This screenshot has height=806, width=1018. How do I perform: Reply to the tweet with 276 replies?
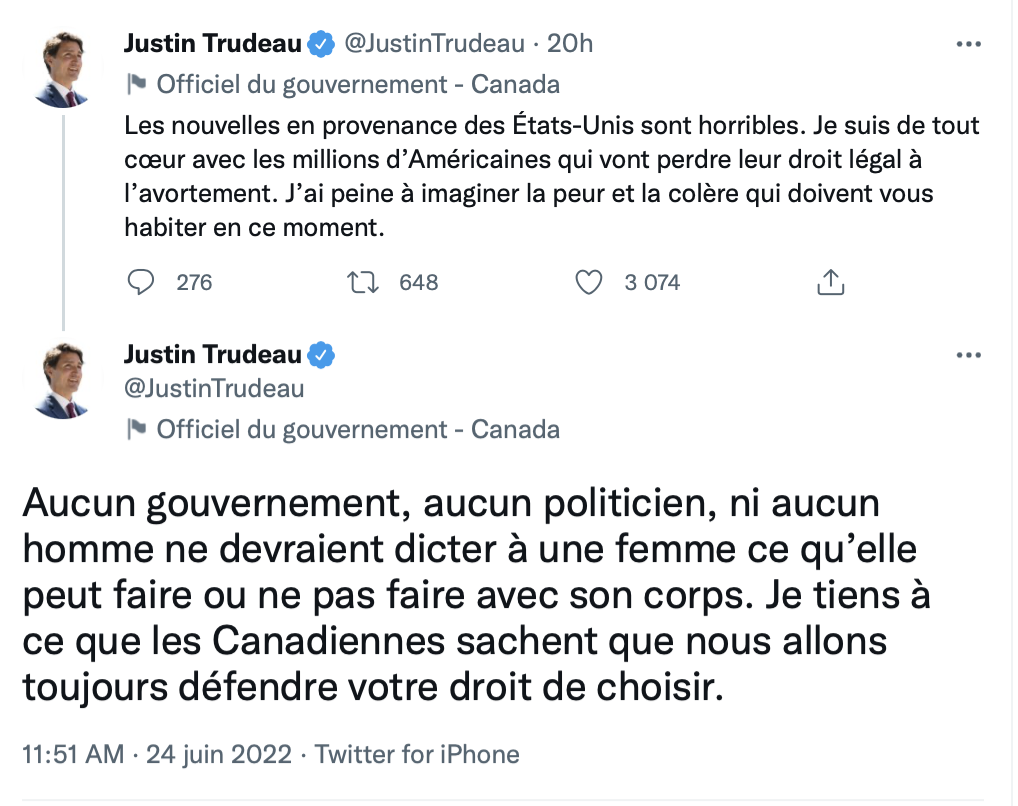(142, 283)
